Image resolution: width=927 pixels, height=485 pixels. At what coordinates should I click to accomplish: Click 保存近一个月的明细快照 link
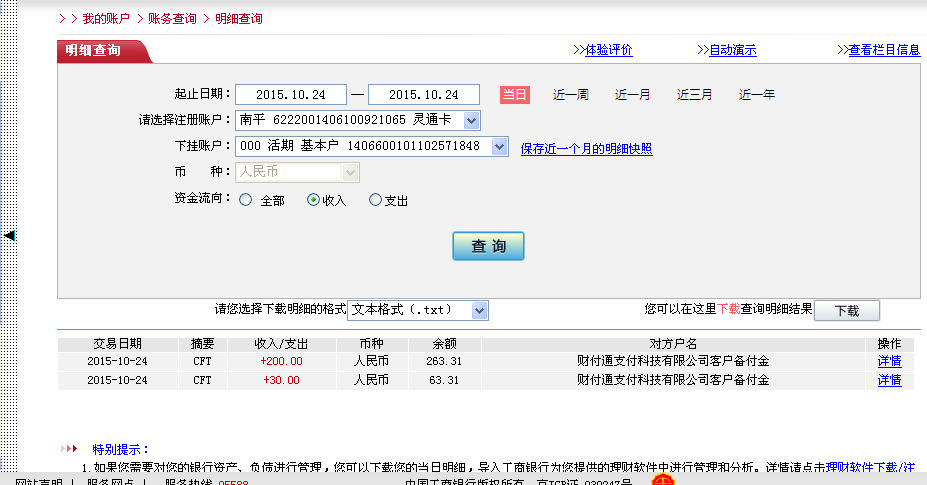[x=586, y=148]
